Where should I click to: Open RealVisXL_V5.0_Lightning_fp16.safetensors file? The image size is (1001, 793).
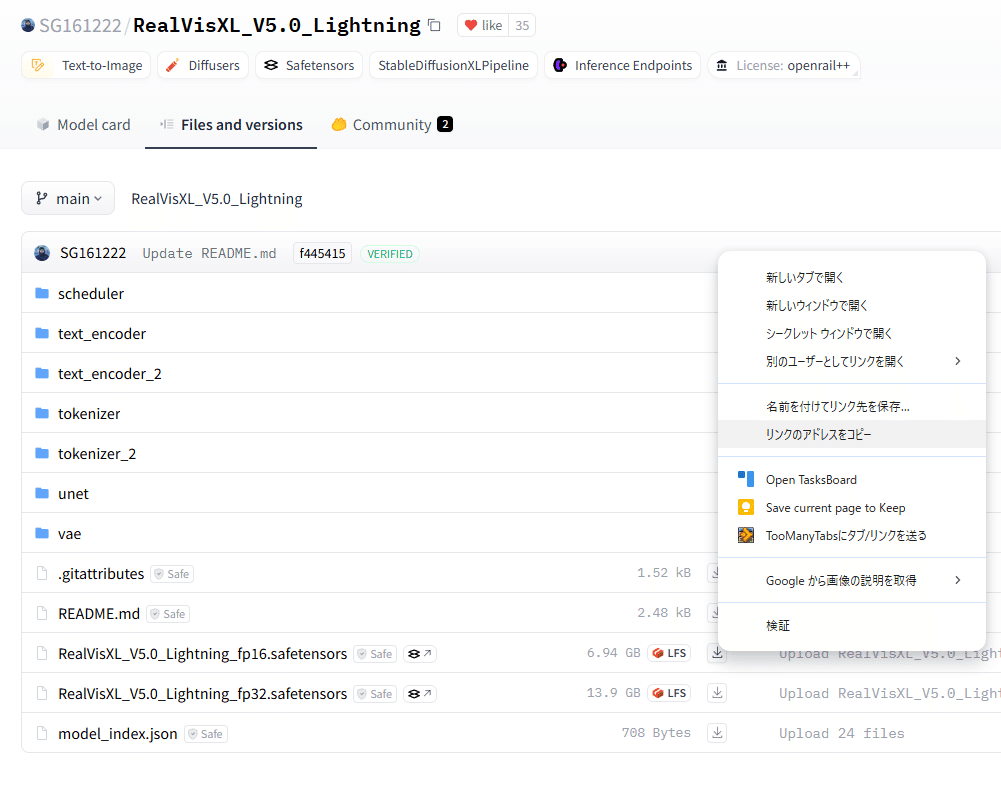202,654
